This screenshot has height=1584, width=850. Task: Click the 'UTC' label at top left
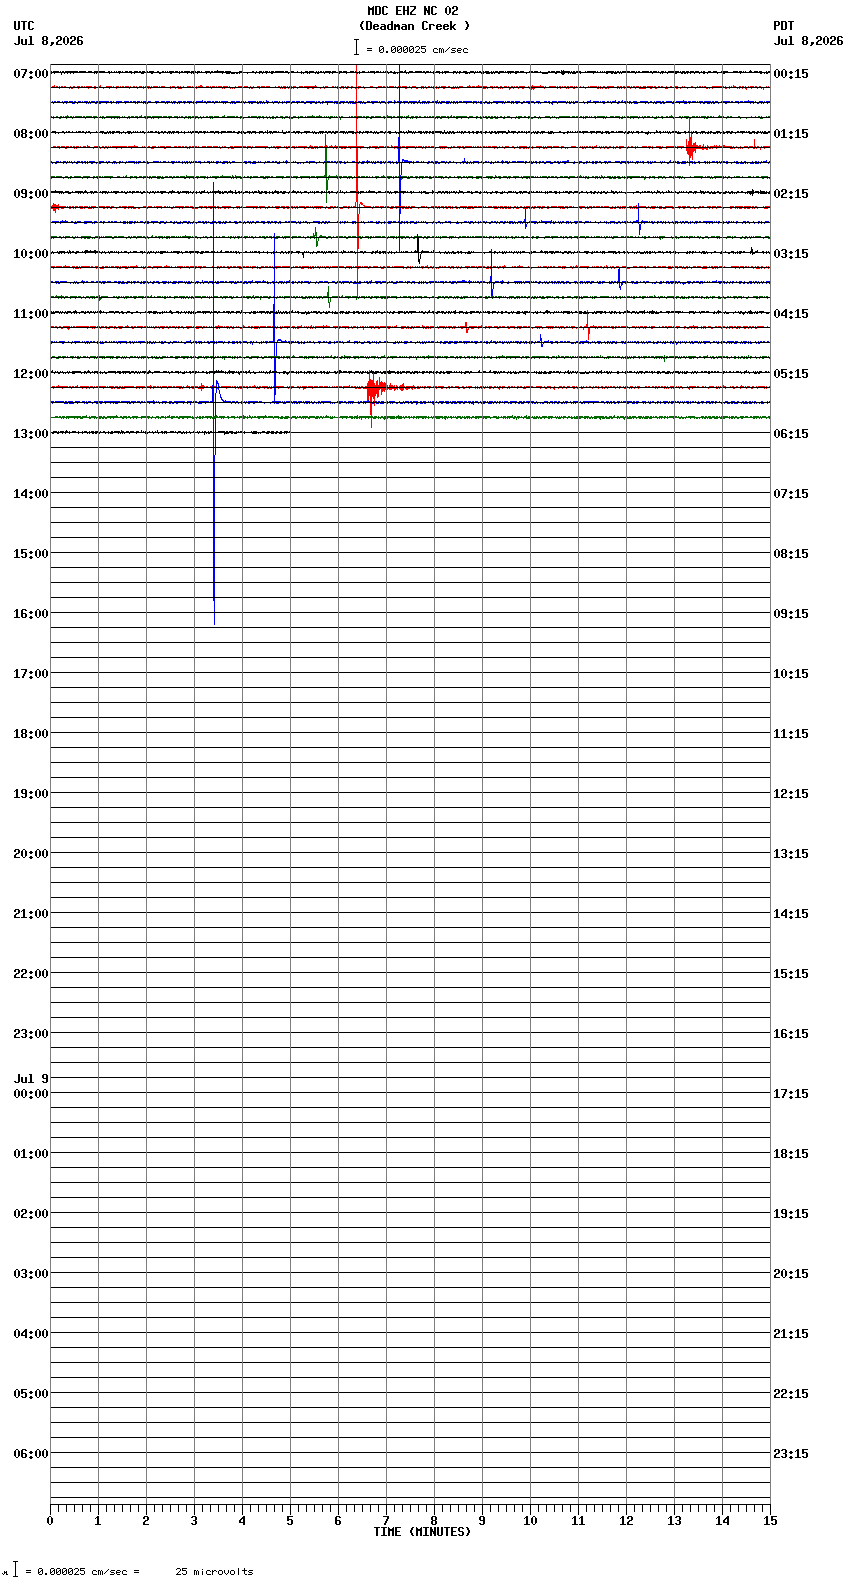tap(24, 26)
